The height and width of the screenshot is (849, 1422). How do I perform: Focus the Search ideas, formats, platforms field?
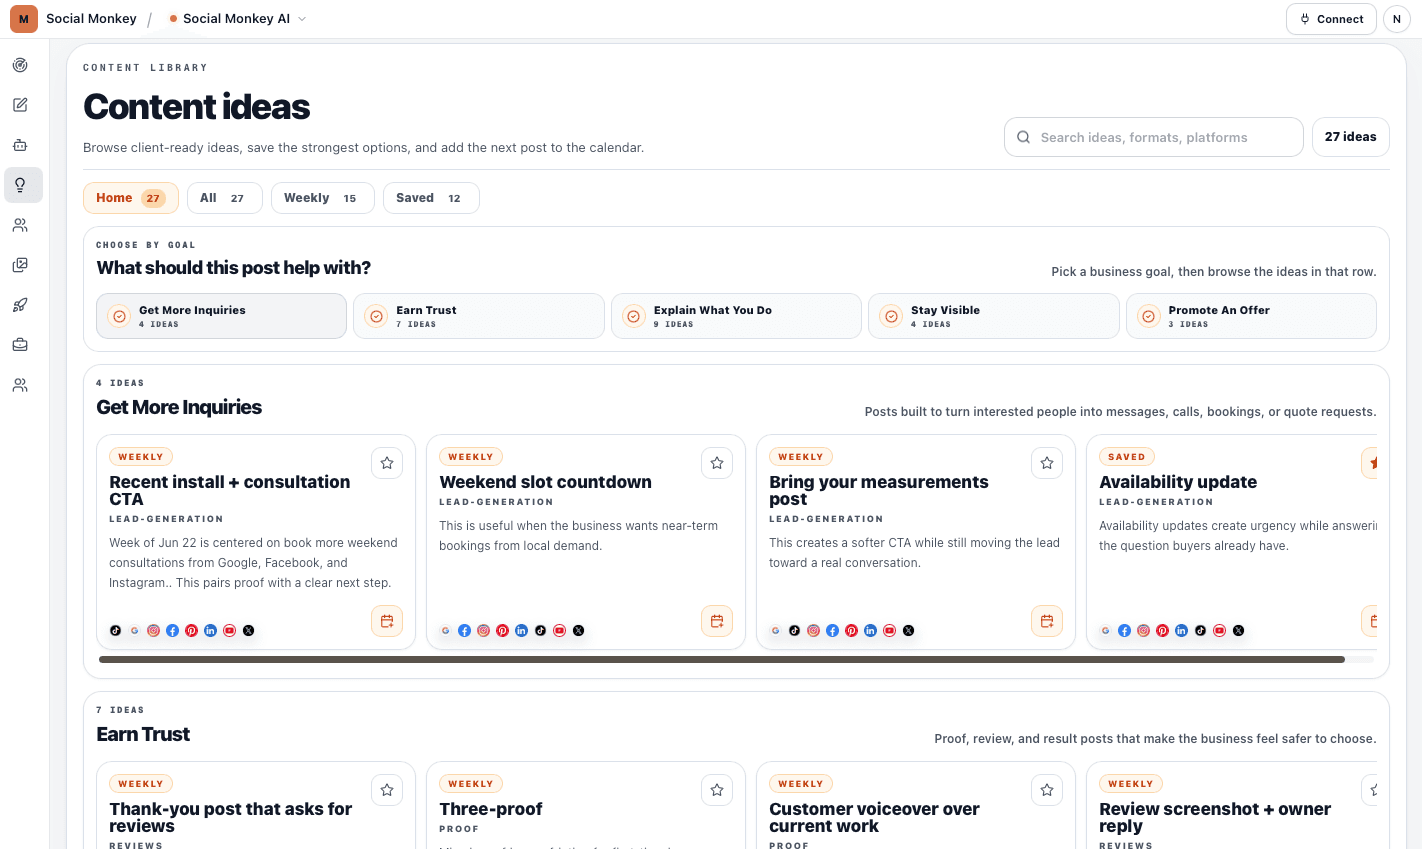(1154, 137)
